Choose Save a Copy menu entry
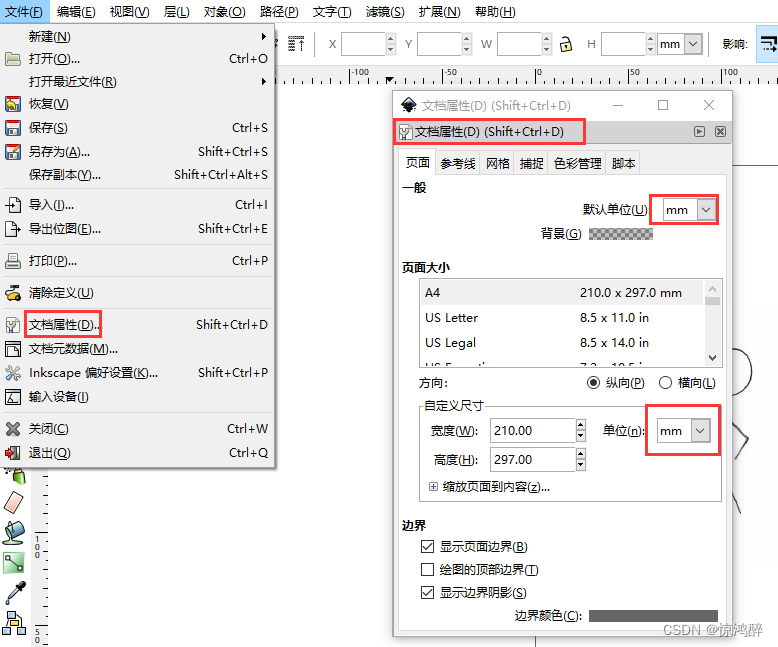 click(137, 175)
